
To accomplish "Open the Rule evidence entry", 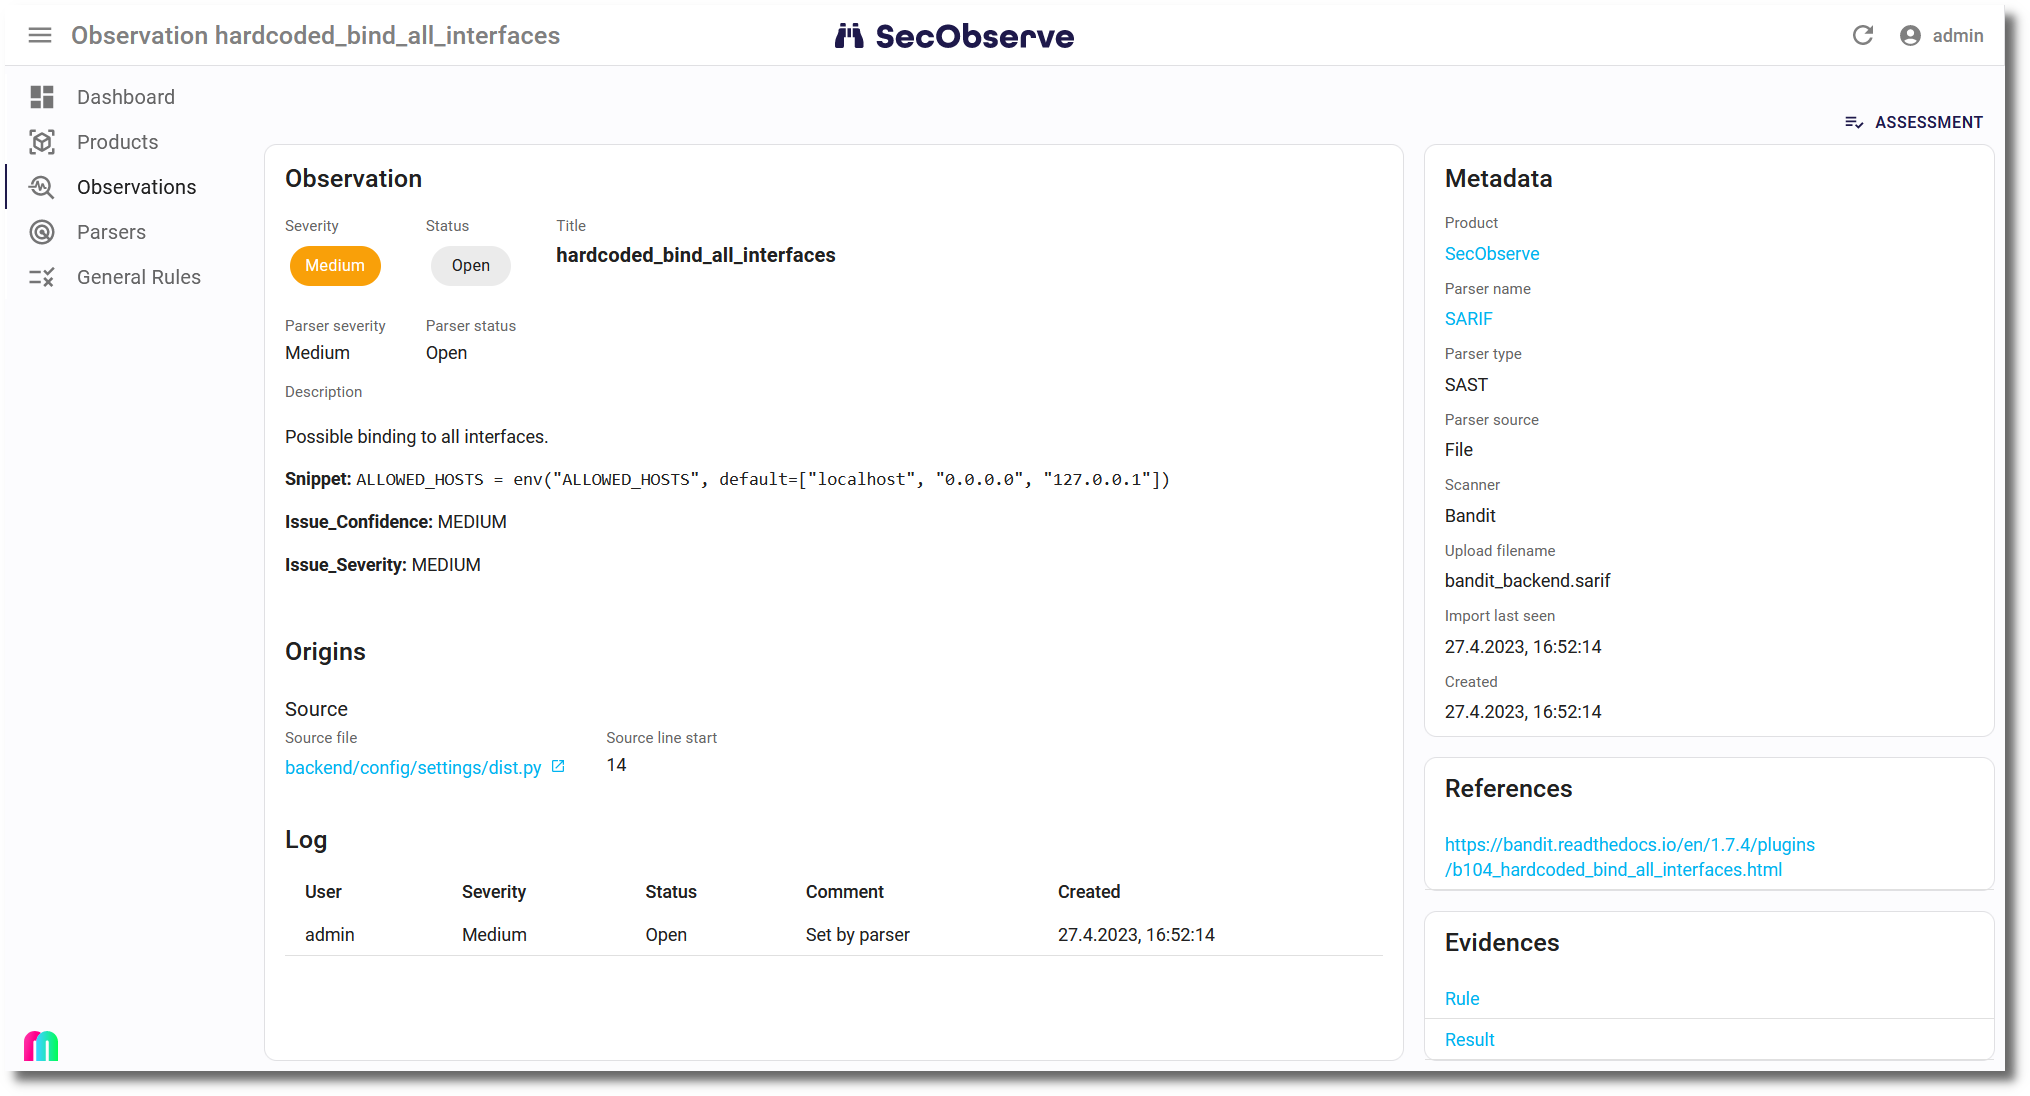I will 1462,998.
